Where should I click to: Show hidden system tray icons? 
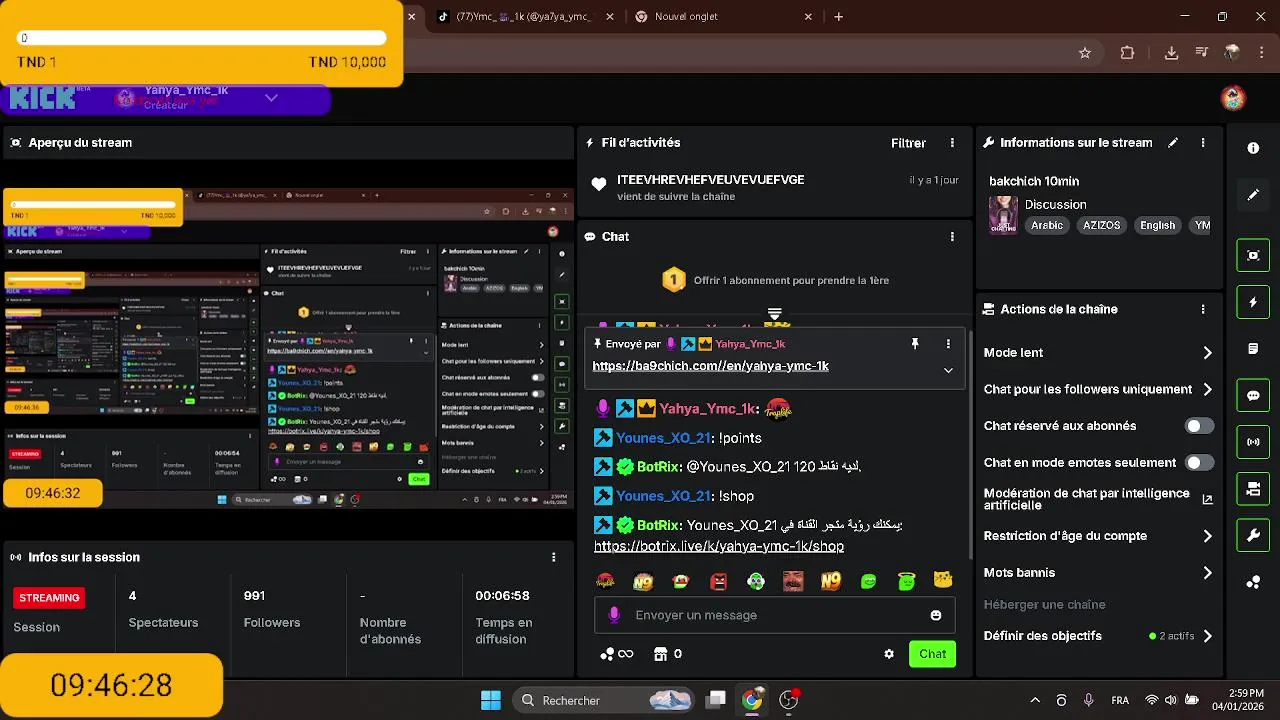pos(1035,700)
